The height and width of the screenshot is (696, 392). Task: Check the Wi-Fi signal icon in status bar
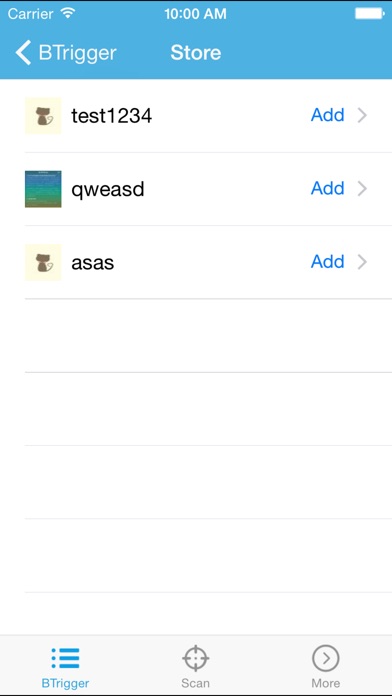[68, 13]
